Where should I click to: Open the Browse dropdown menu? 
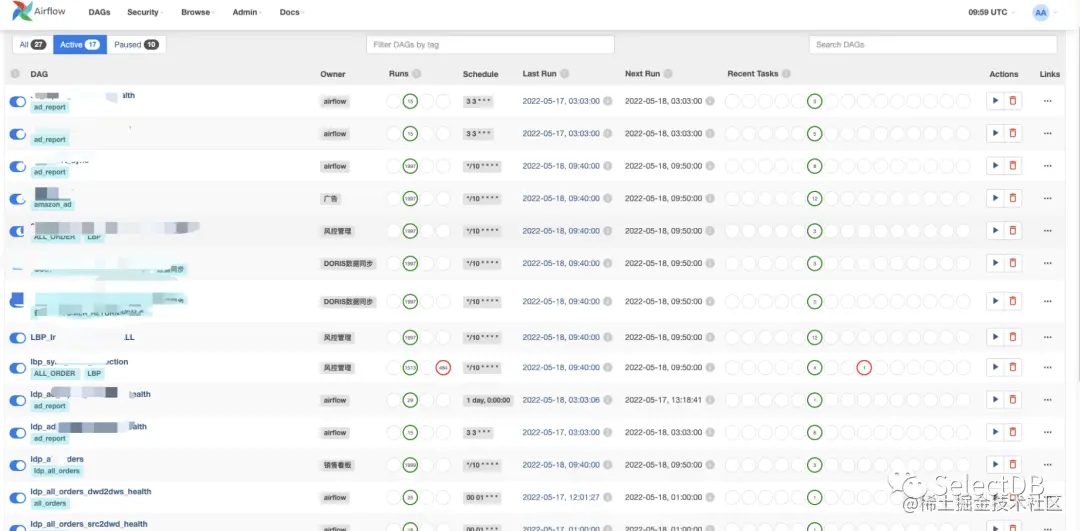click(198, 12)
